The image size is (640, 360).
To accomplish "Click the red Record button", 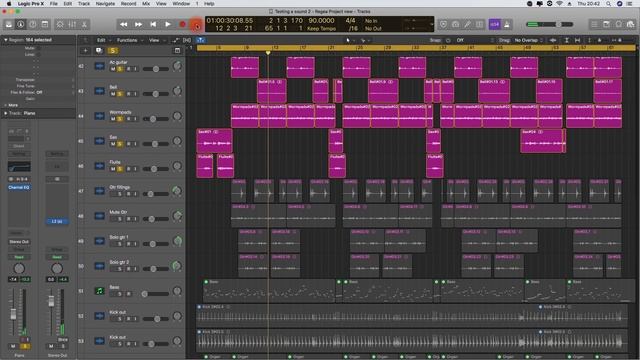I will (182, 24).
